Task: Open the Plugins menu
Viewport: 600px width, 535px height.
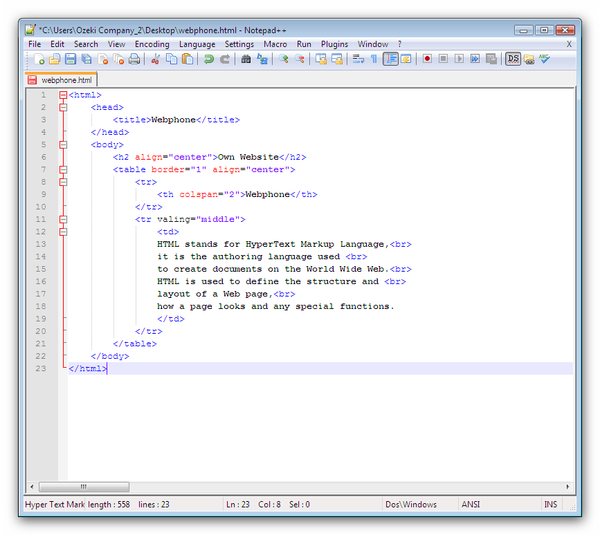Action: [334, 44]
